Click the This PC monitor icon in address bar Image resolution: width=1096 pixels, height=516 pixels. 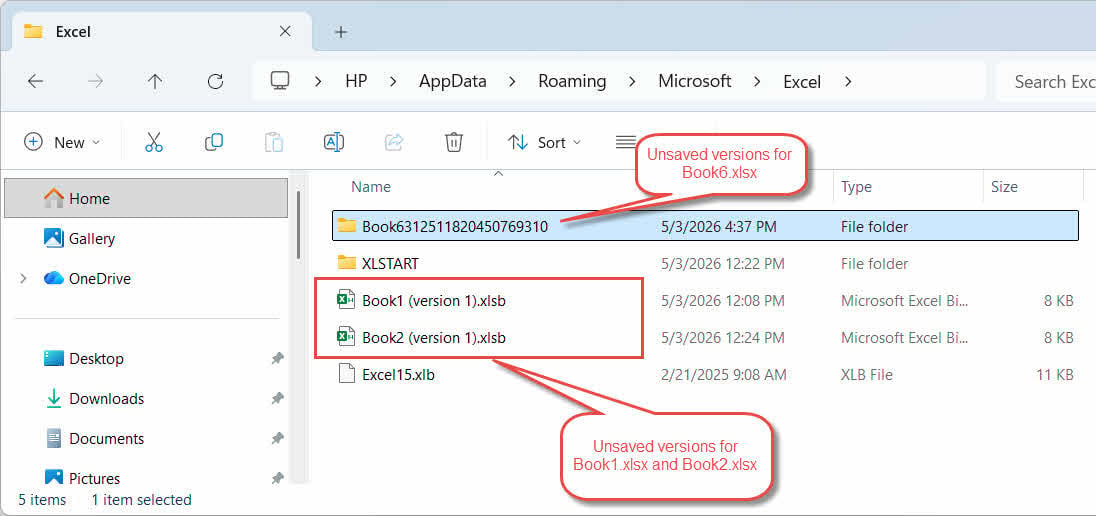[280, 81]
